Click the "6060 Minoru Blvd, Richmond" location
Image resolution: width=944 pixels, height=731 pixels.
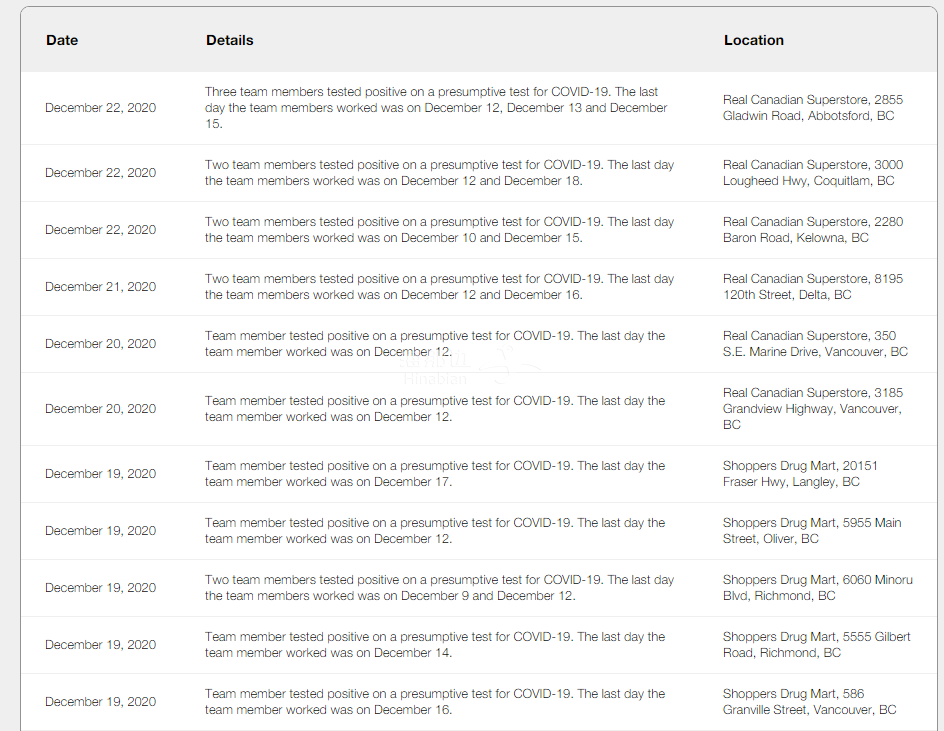tap(818, 588)
